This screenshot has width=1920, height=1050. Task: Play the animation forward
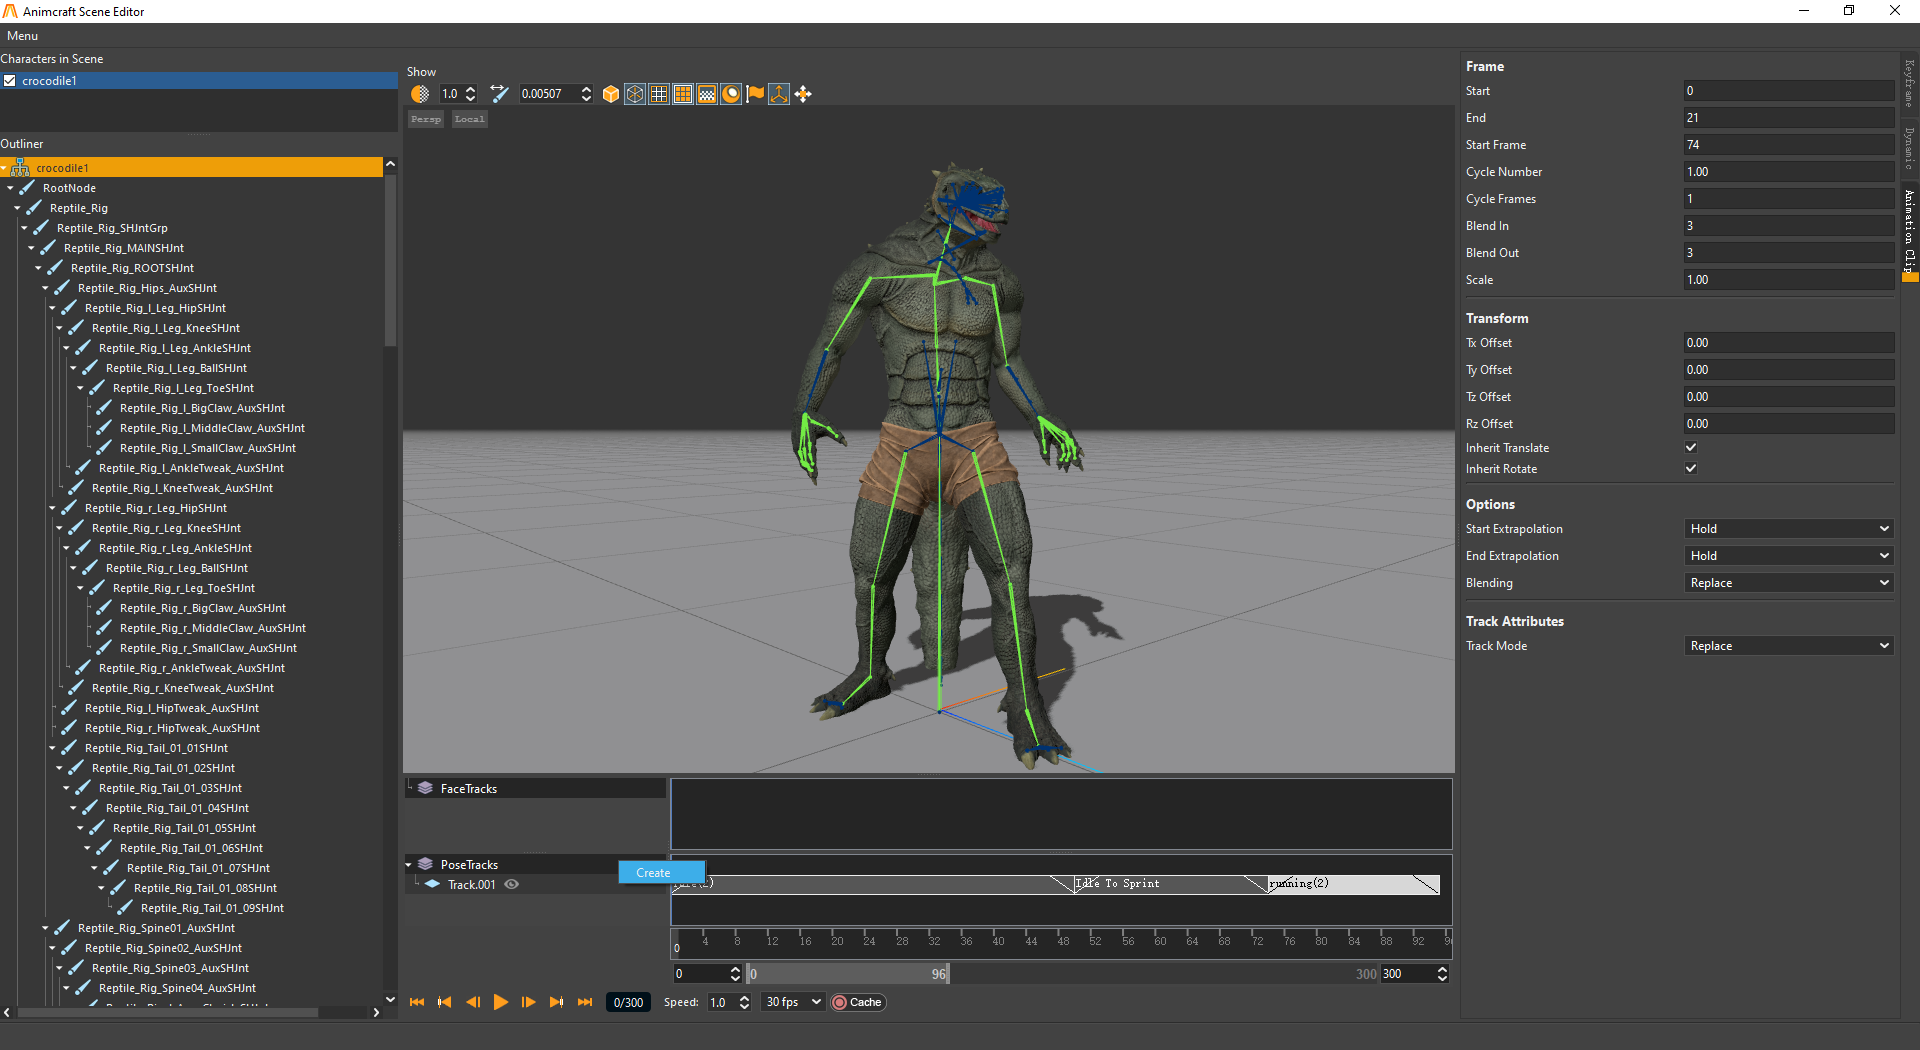501,1002
